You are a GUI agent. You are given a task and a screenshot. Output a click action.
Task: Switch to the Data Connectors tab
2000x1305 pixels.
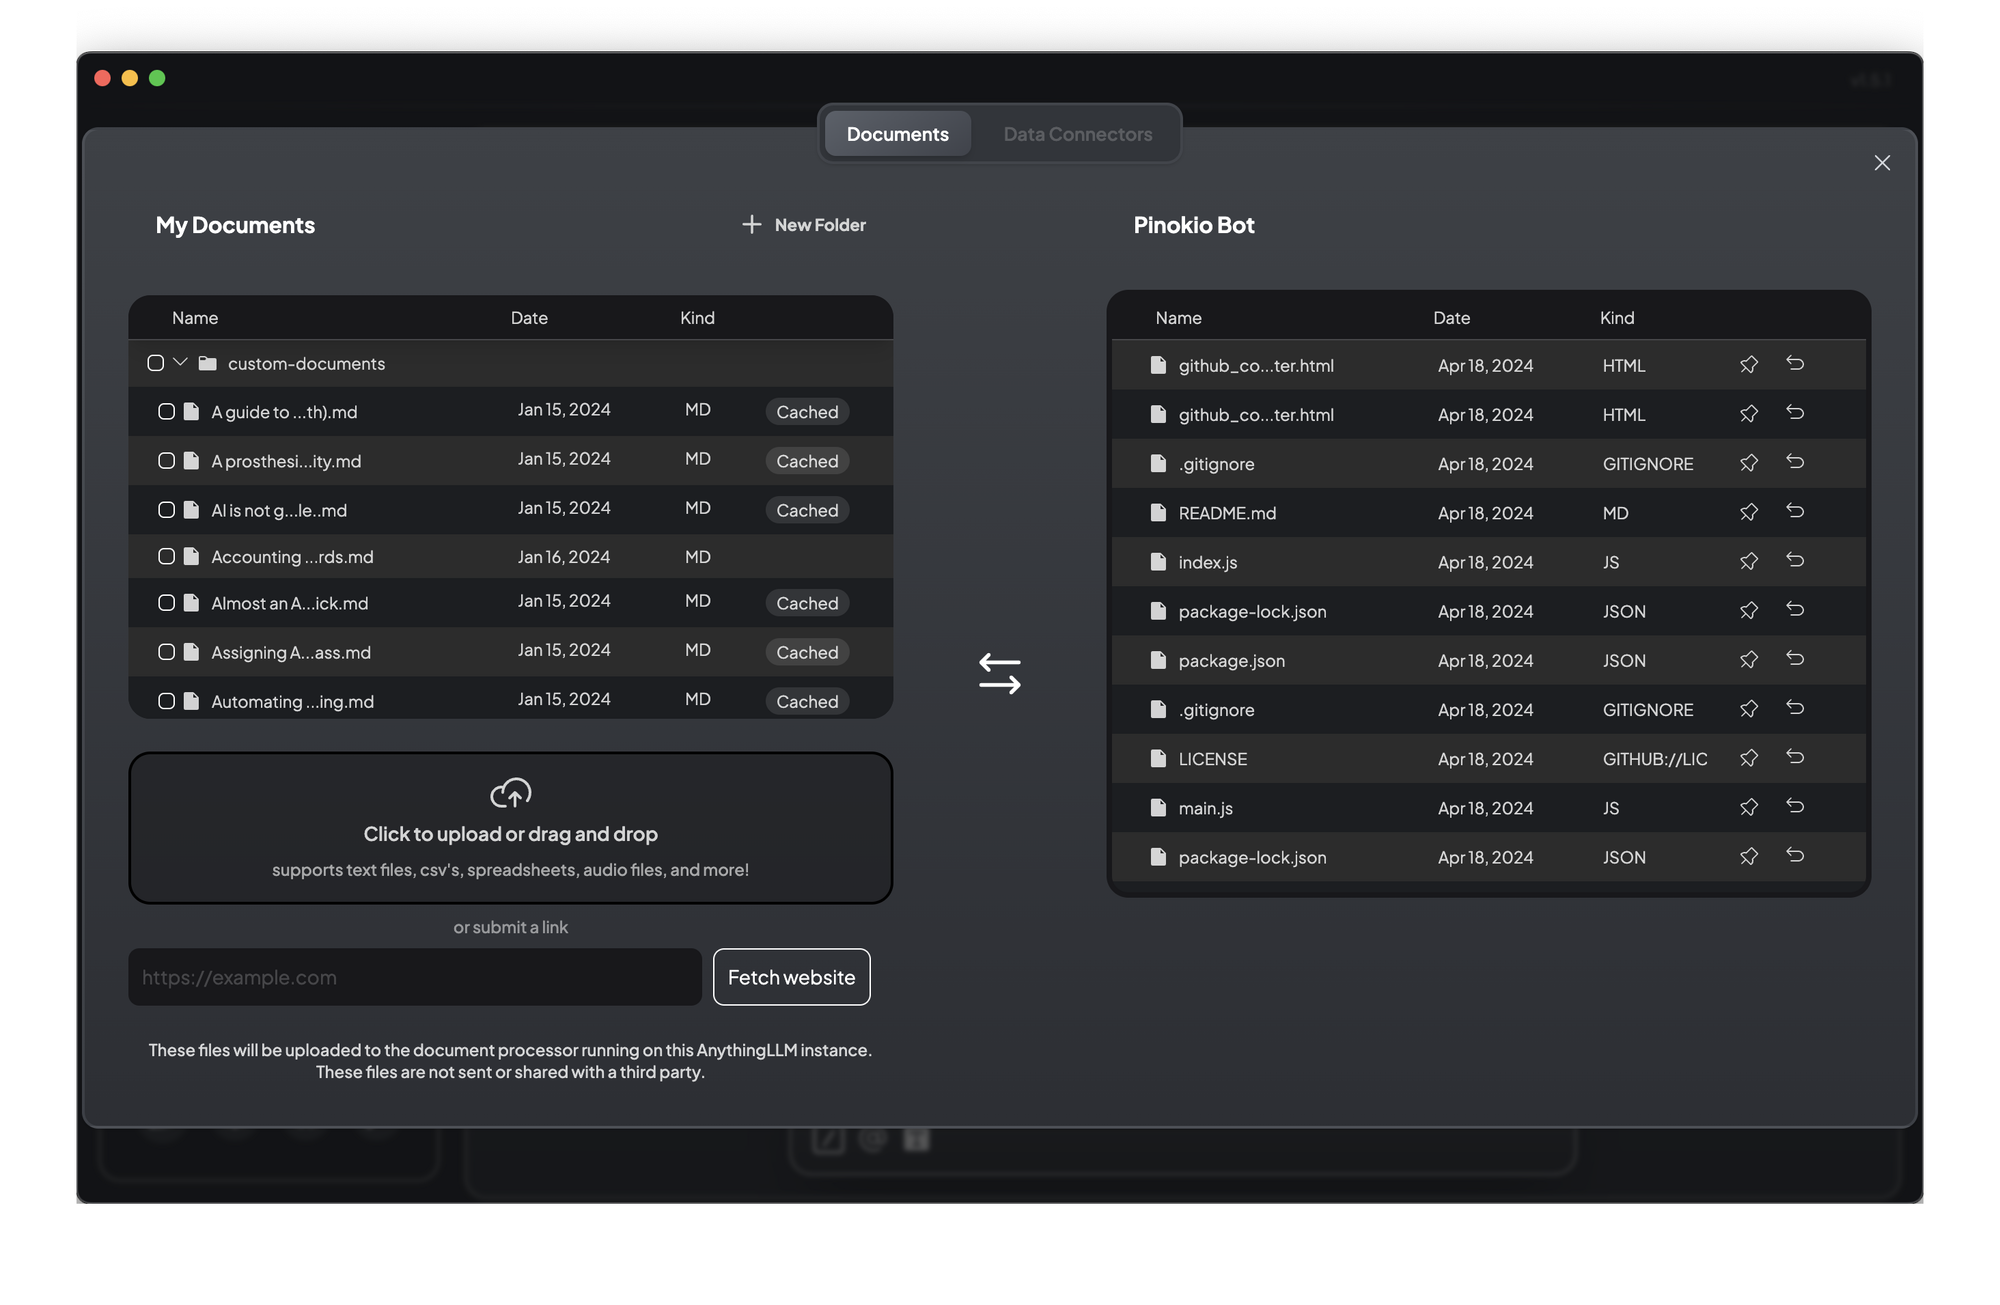(x=1077, y=134)
